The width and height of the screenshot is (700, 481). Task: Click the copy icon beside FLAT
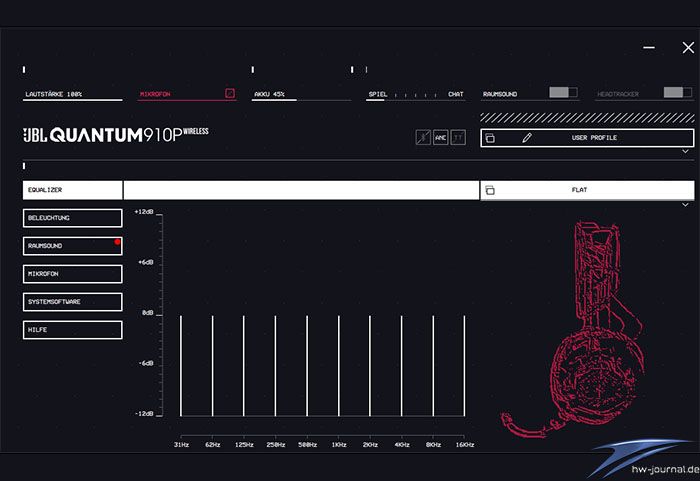click(x=490, y=190)
